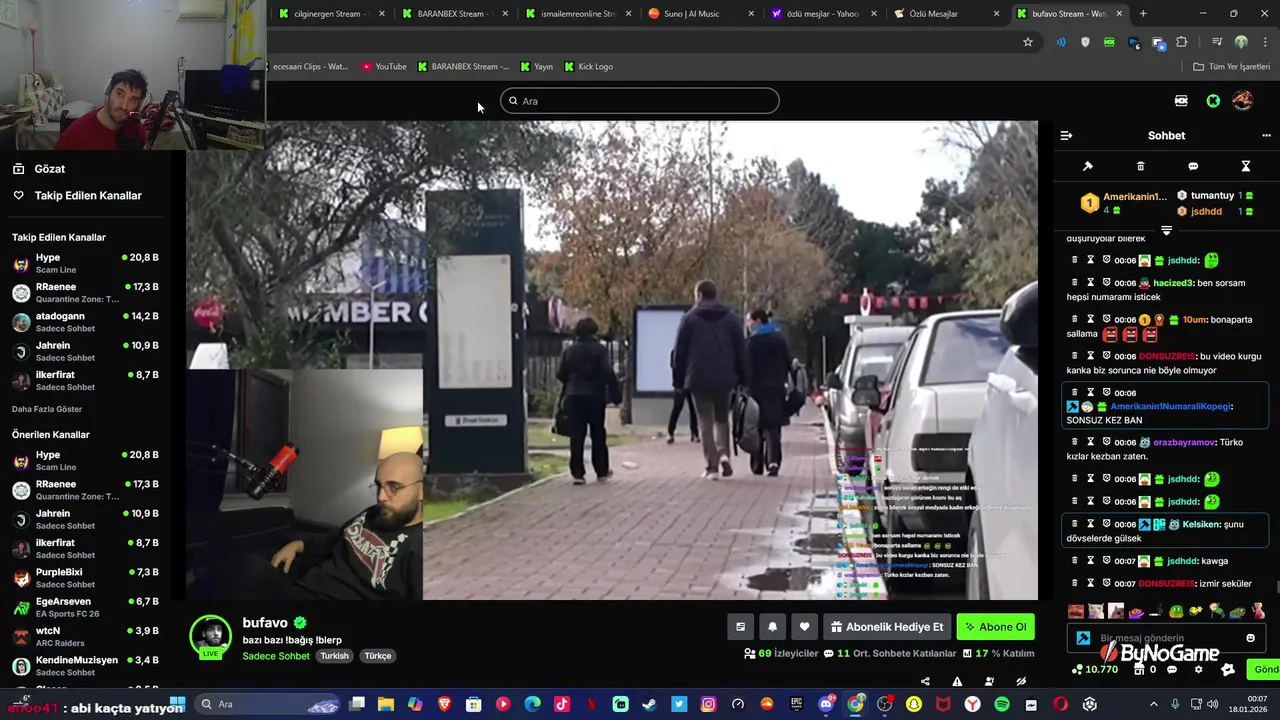The width and height of the screenshot is (1280, 720).
Task: Delete hacized3's chat message
Action: (x=1075, y=283)
